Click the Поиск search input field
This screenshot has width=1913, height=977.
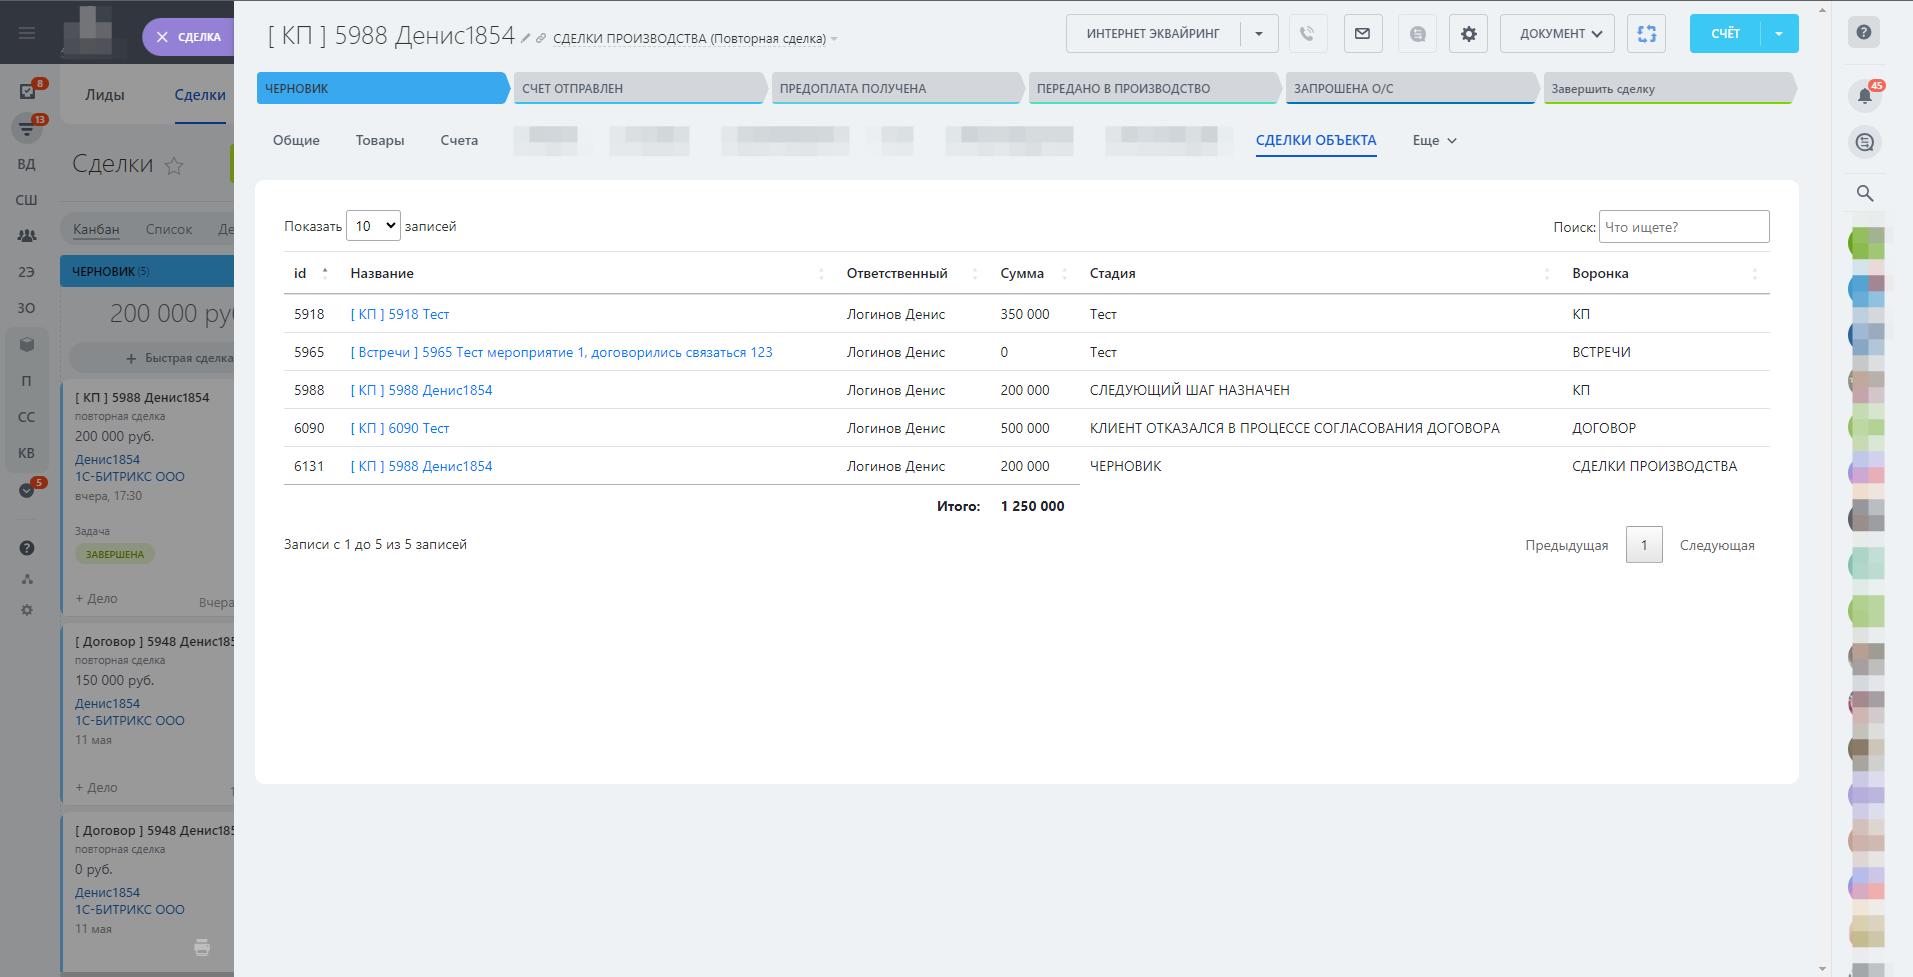[x=1683, y=227]
